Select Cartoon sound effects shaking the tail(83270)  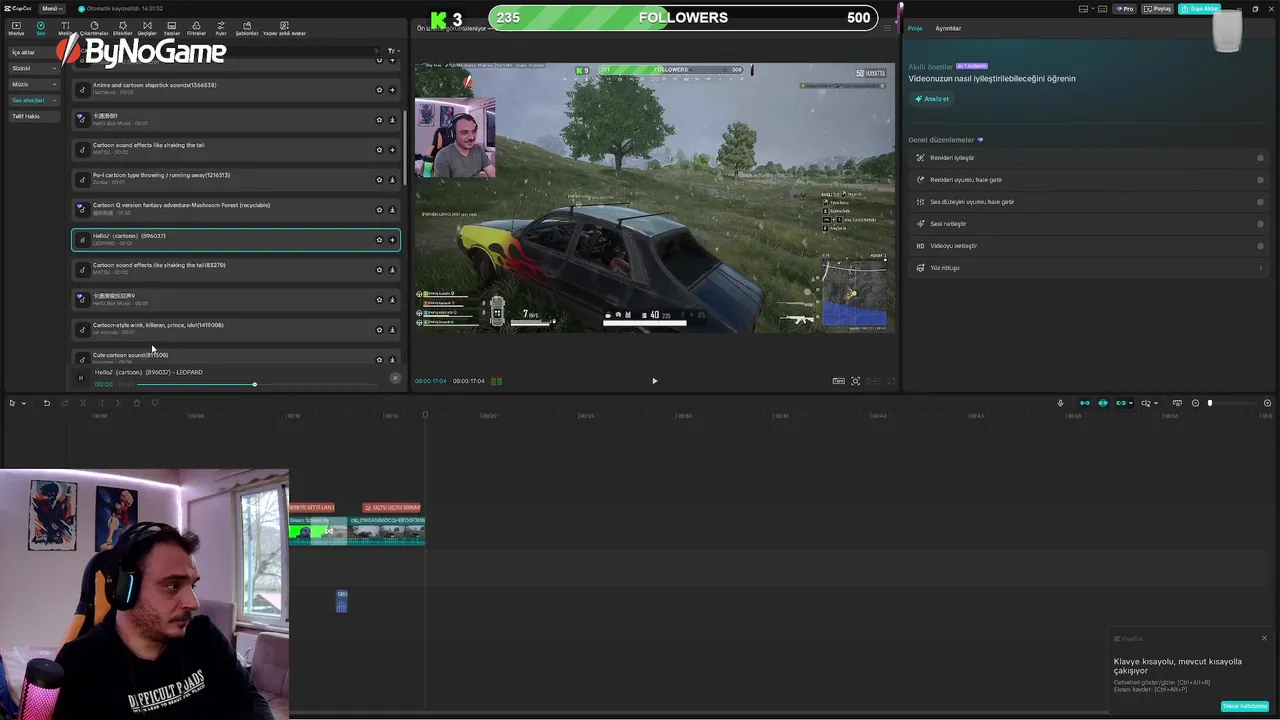(236, 269)
